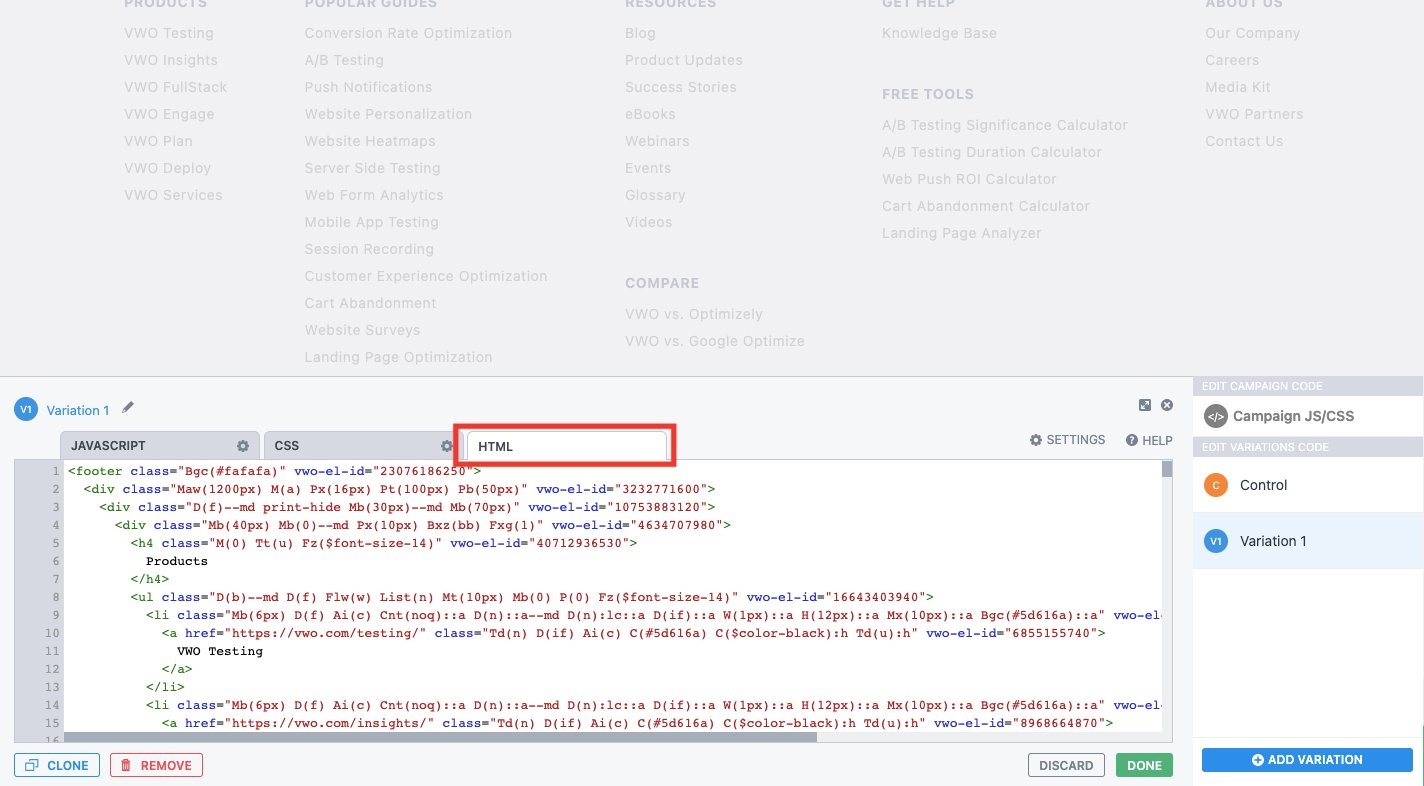Click the Remove button
This screenshot has width=1424, height=786.
(156, 765)
